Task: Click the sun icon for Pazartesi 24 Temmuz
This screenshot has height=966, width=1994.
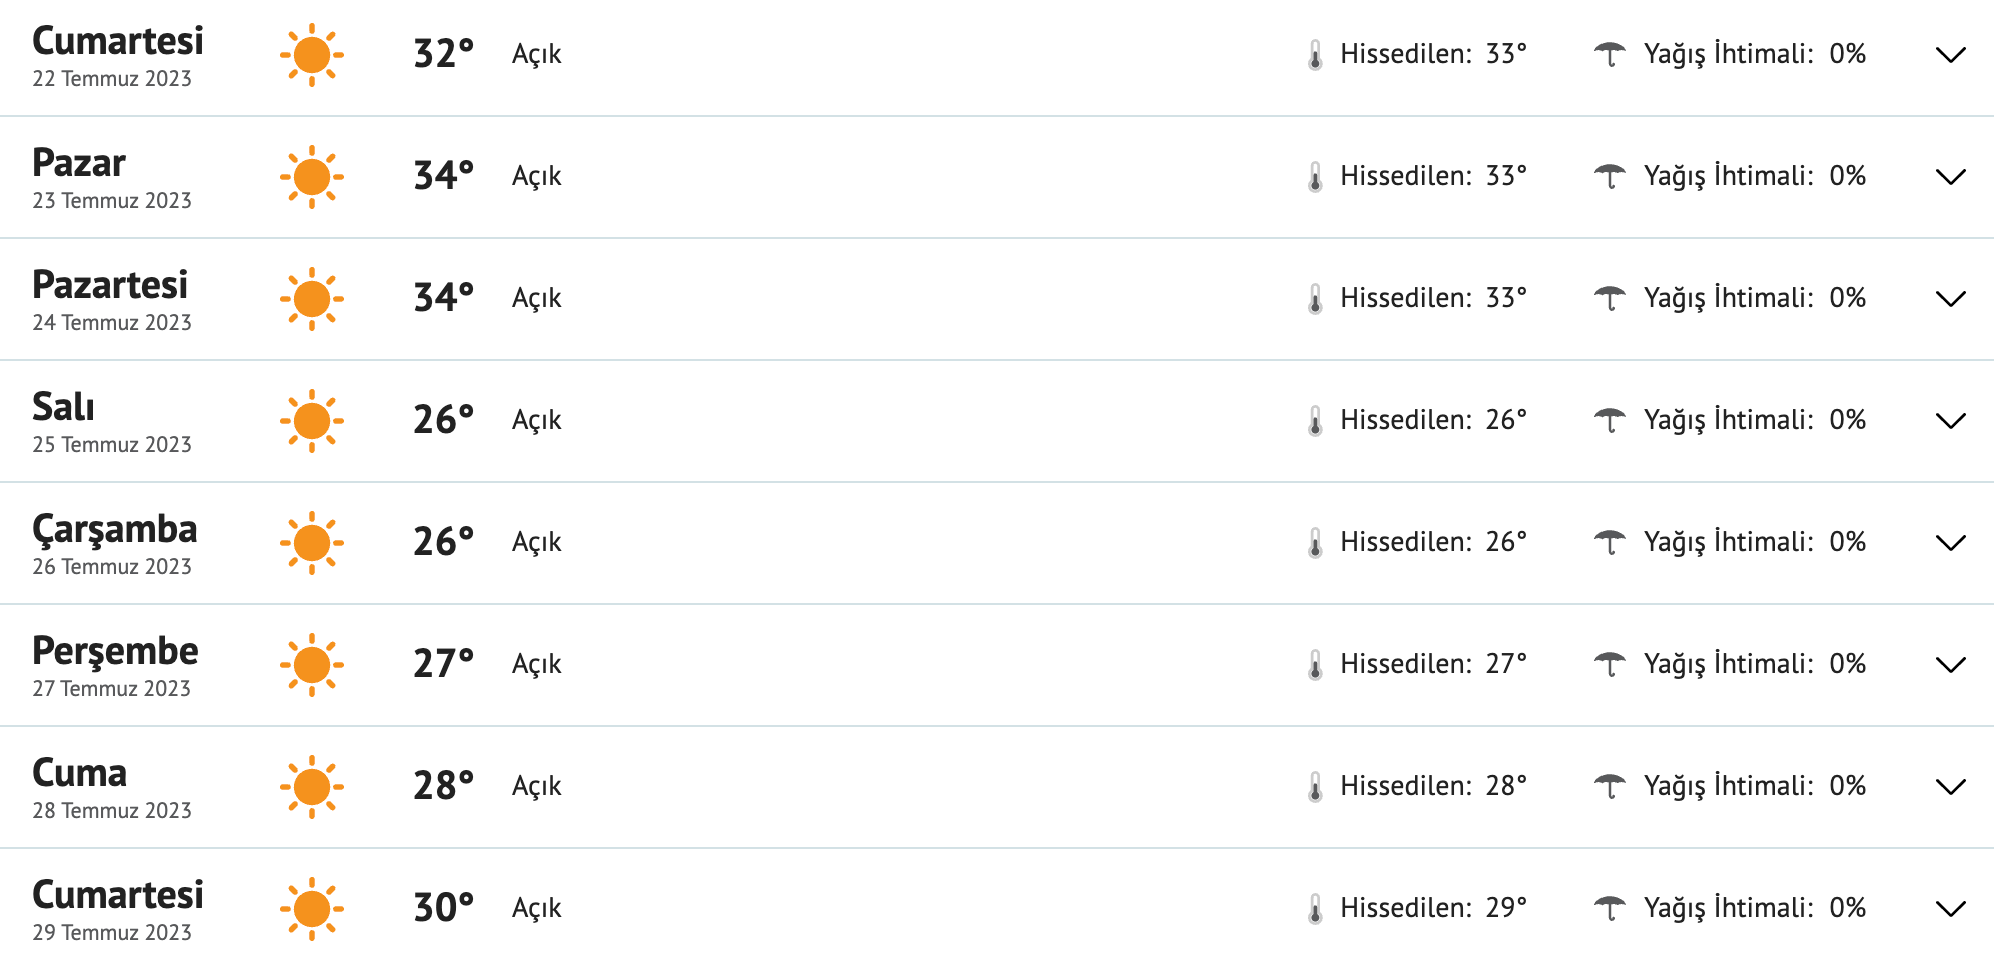Action: pos(311,298)
